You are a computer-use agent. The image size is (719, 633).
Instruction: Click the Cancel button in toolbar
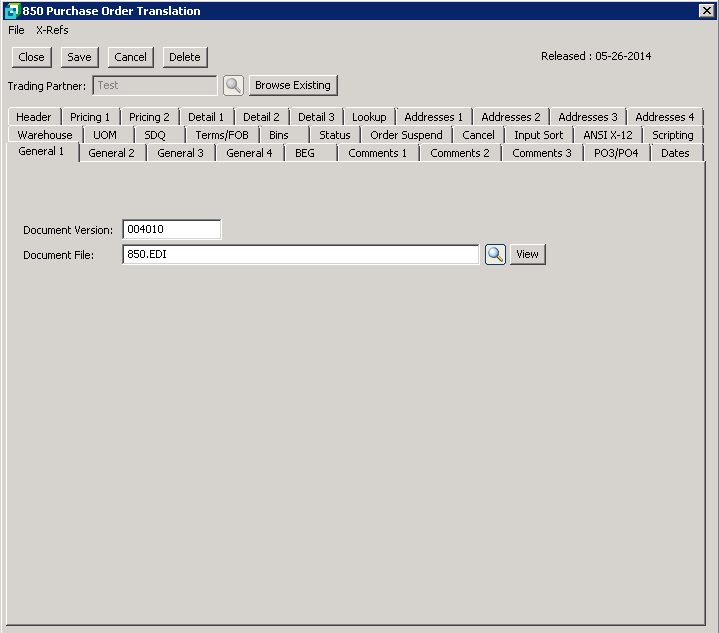coord(129,58)
